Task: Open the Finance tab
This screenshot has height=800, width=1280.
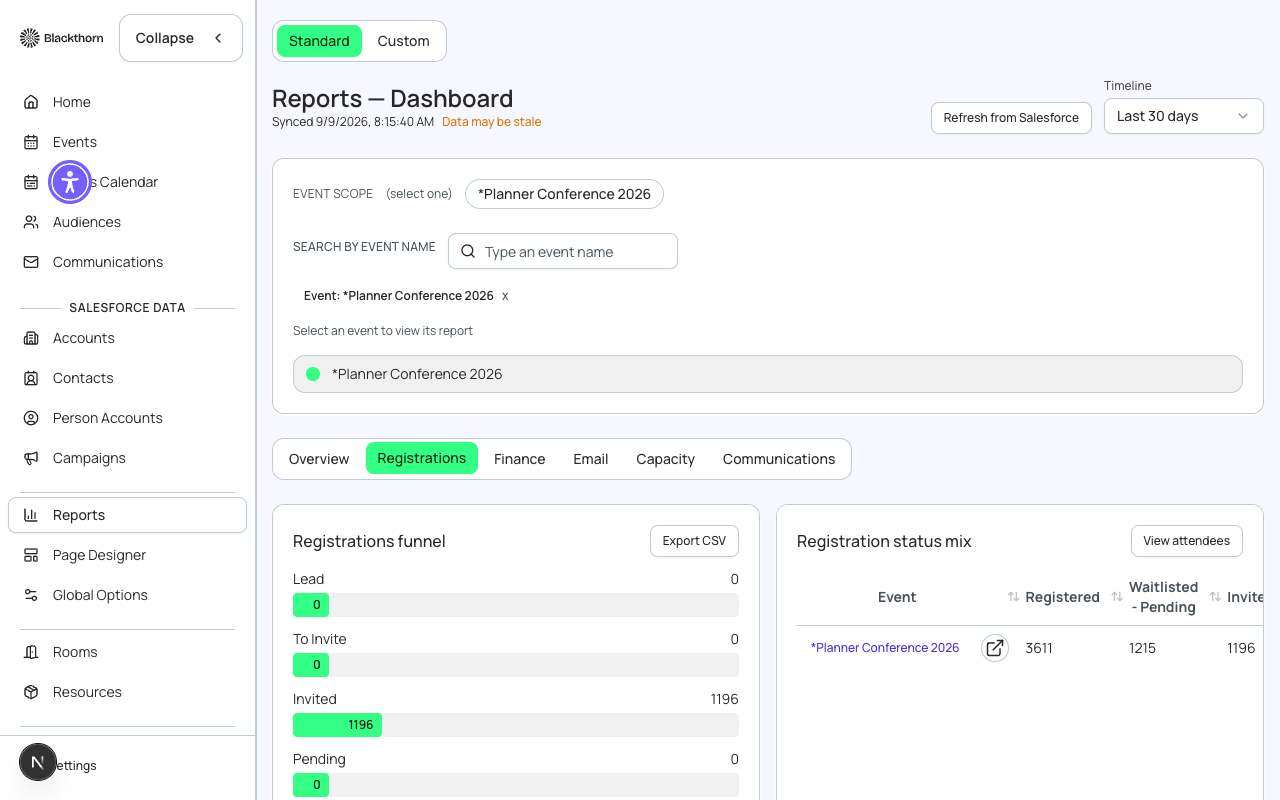Action: click(x=519, y=459)
